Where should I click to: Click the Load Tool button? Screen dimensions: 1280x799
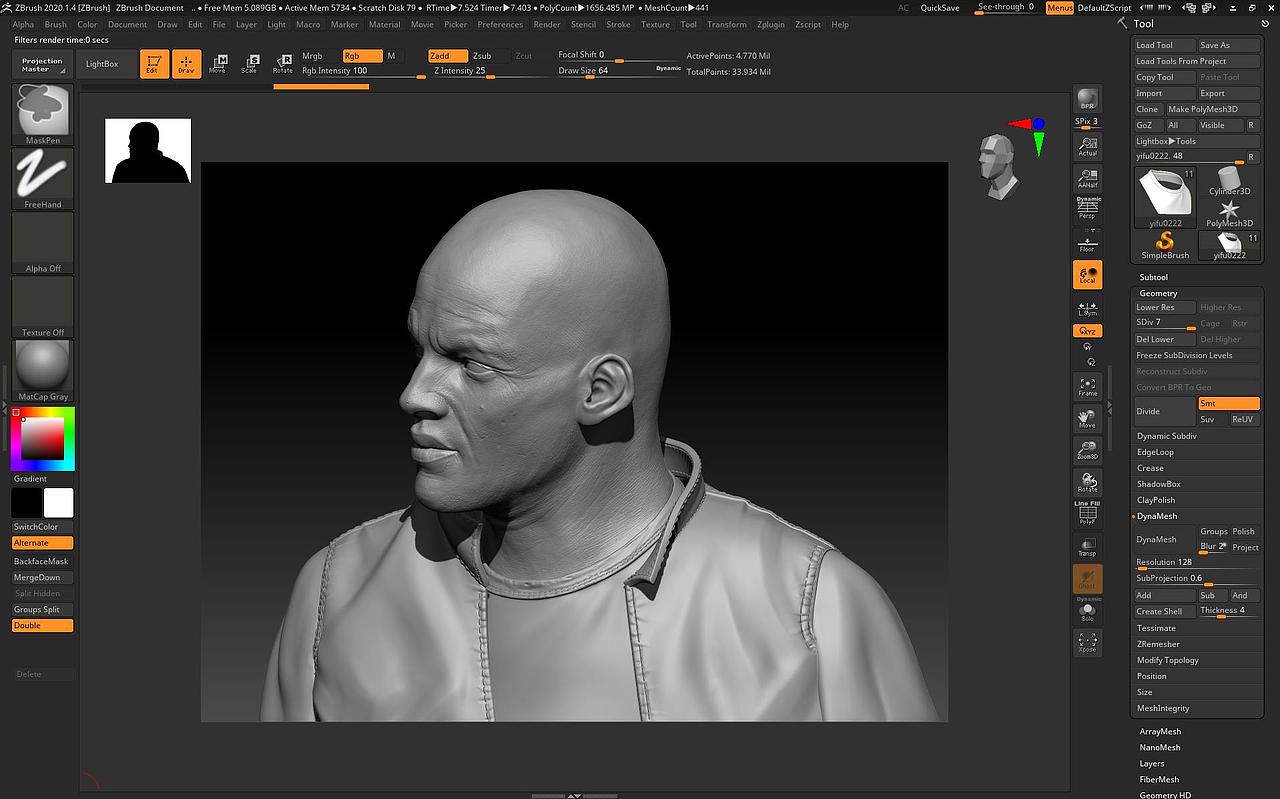point(1165,45)
